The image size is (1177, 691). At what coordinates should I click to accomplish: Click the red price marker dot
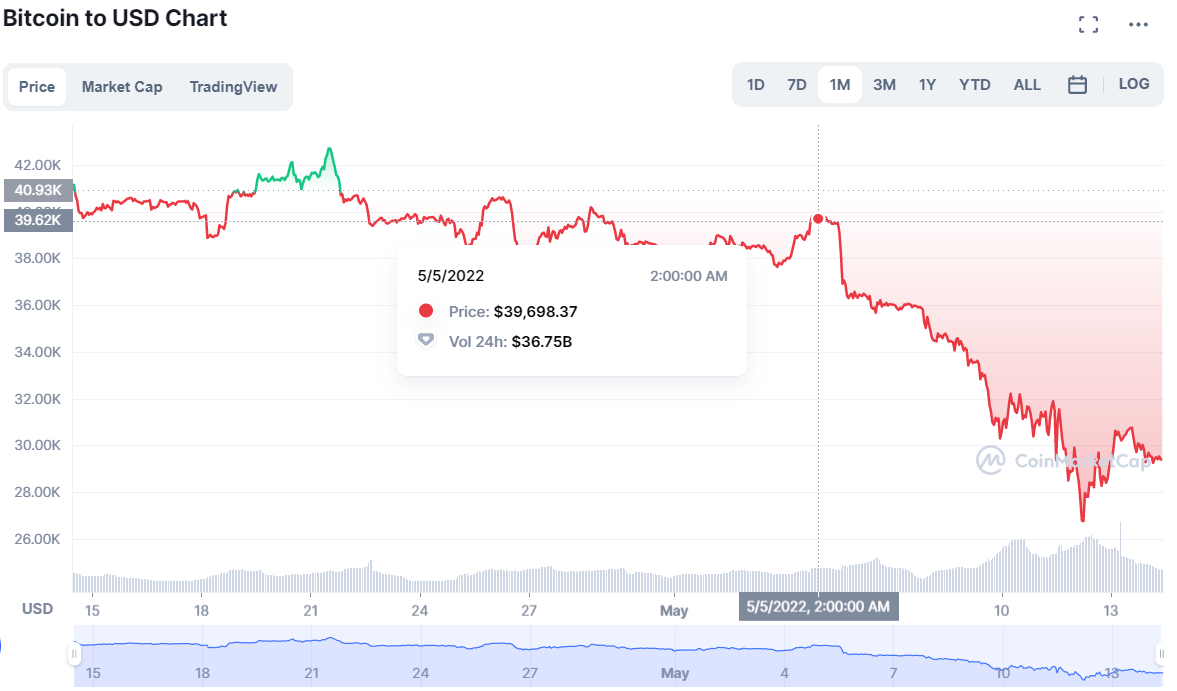point(818,219)
